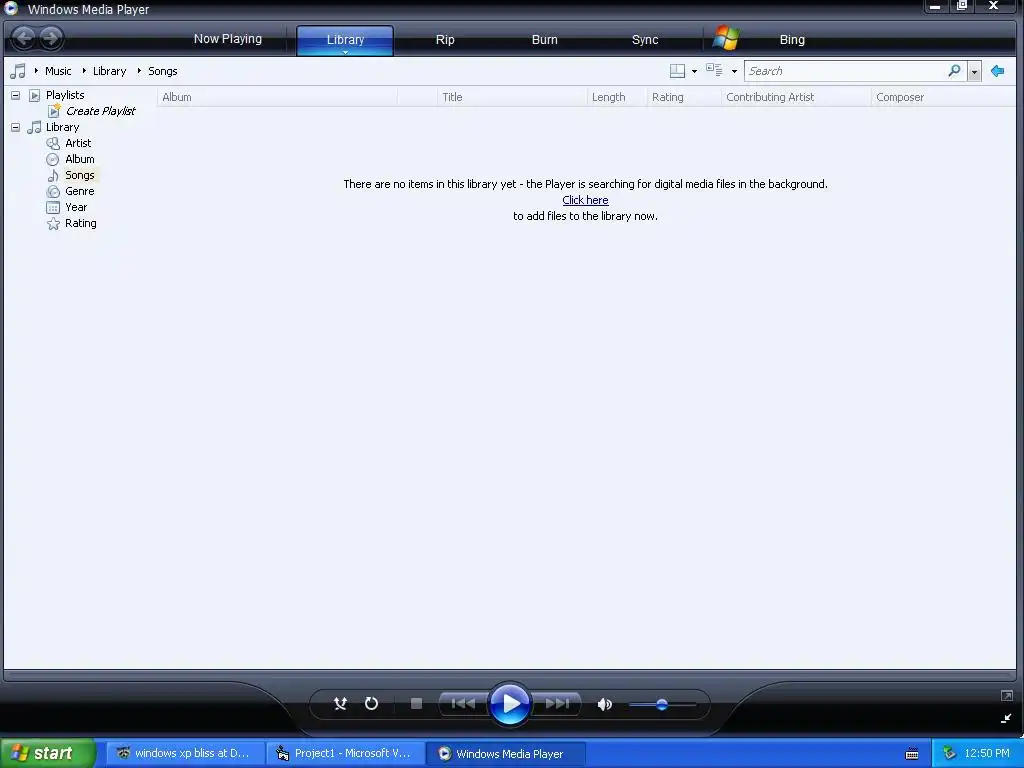Click the View options icon
The width and height of the screenshot is (1024, 768).
coord(714,70)
